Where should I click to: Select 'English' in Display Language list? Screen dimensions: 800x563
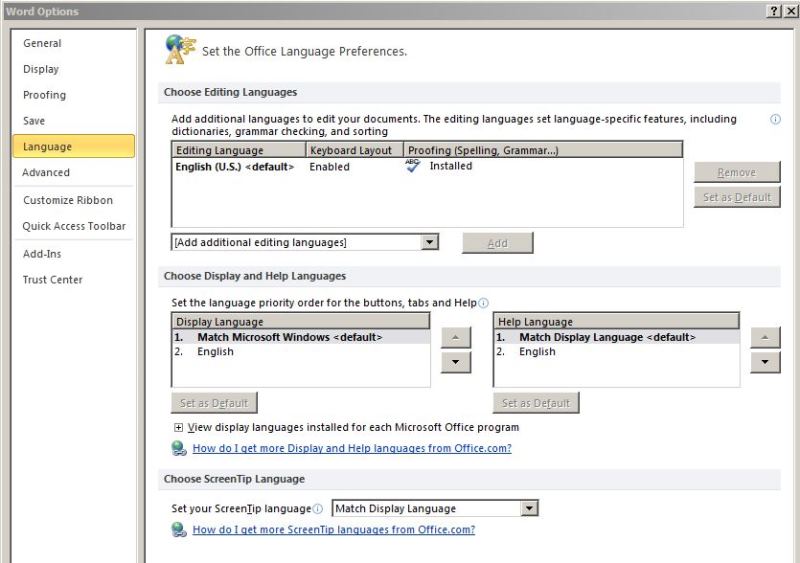(301, 352)
